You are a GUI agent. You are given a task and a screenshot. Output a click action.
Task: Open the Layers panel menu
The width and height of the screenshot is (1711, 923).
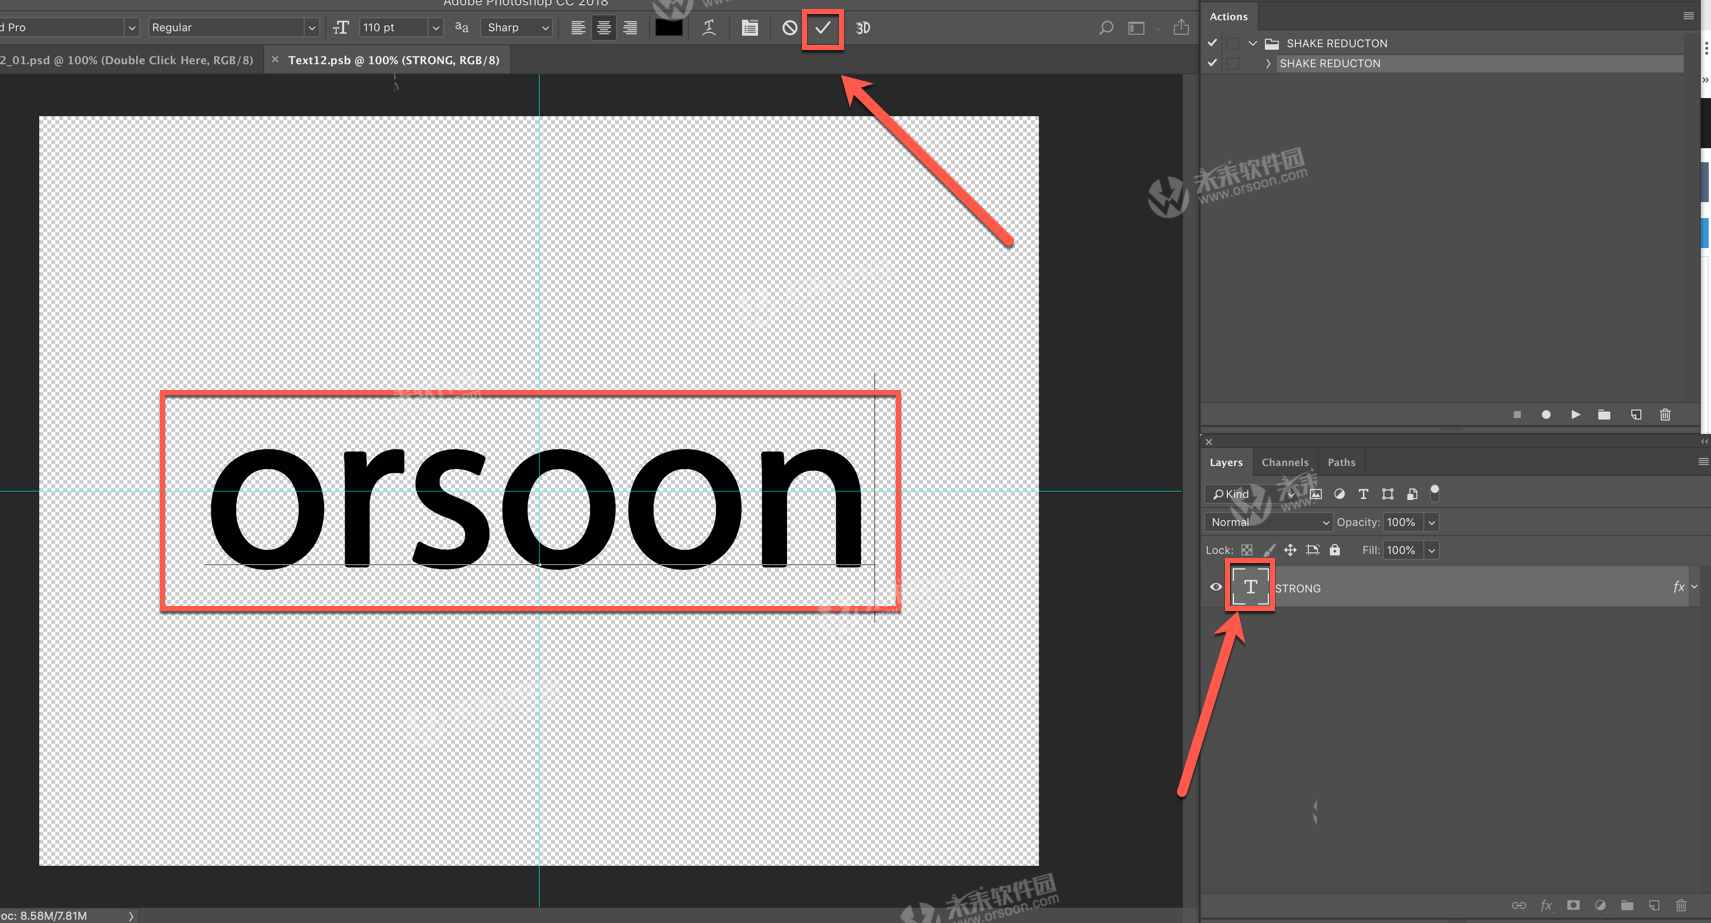pyautogui.click(x=1703, y=462)
